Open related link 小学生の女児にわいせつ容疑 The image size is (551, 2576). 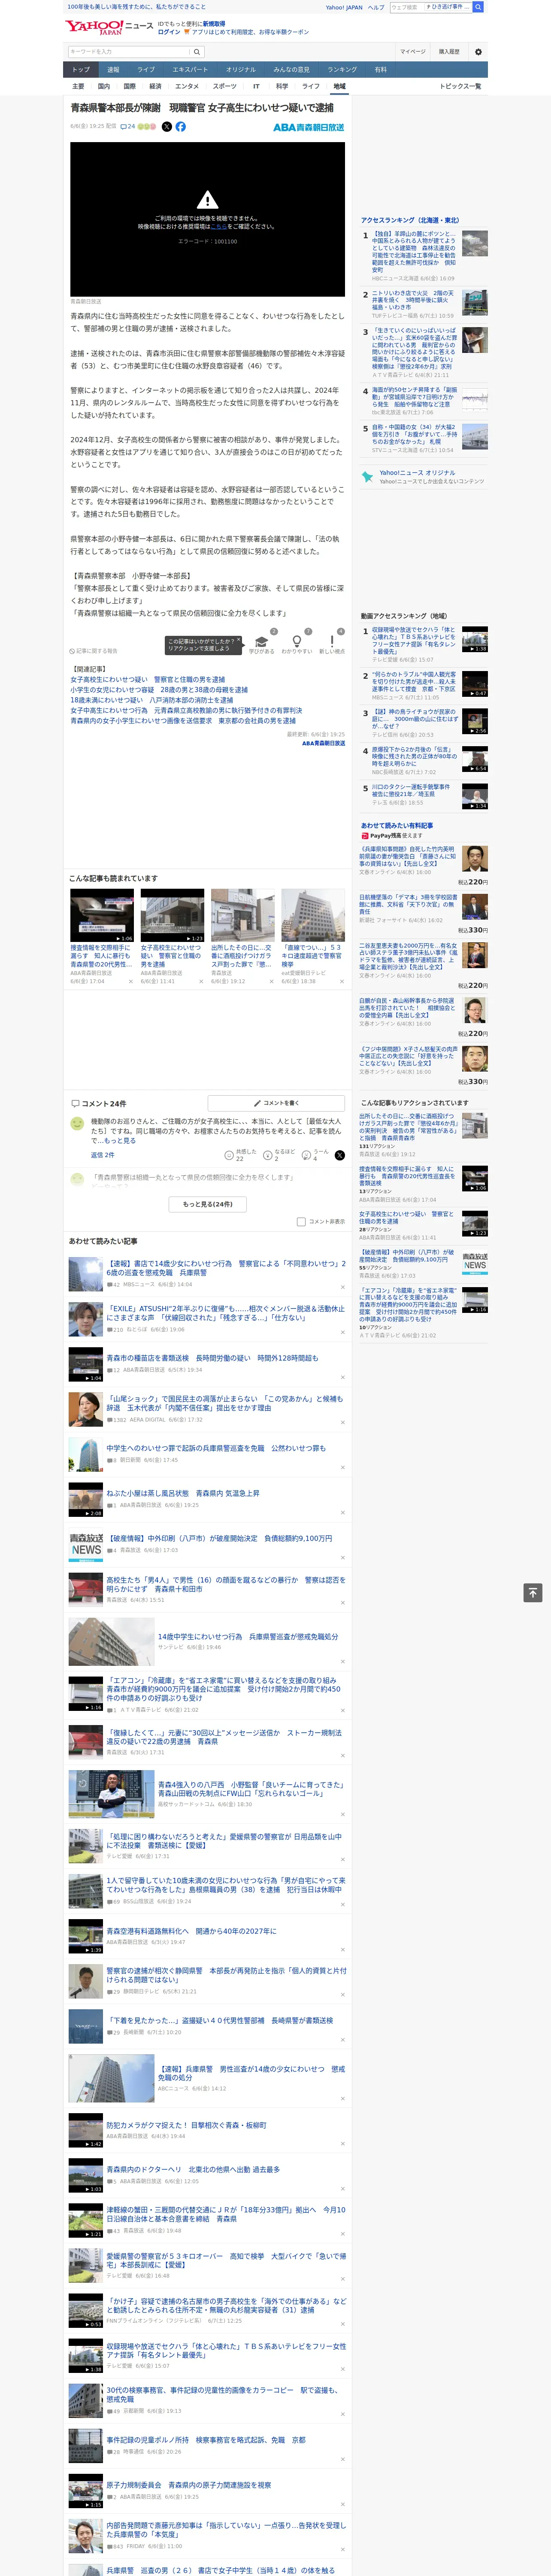tap(159, 690)
